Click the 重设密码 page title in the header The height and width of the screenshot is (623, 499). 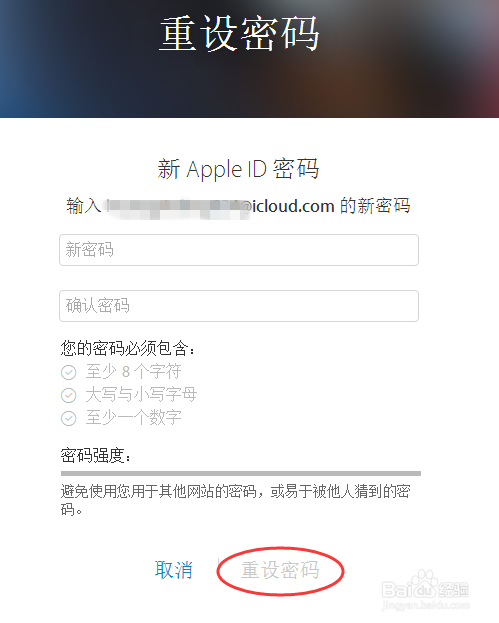click(240, 33)
